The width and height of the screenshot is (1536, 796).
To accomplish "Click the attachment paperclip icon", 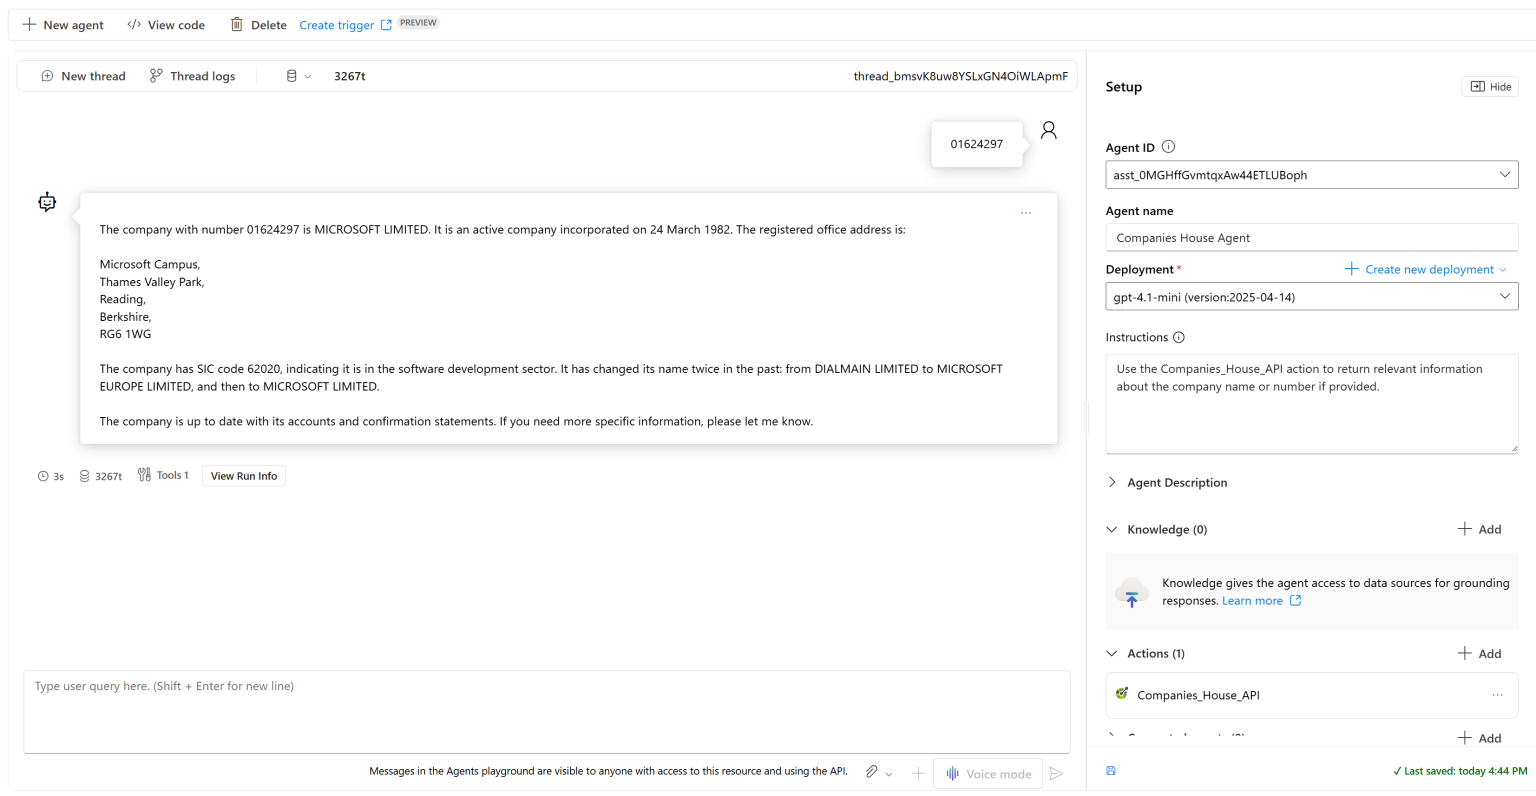I will (x=869, y=771).
